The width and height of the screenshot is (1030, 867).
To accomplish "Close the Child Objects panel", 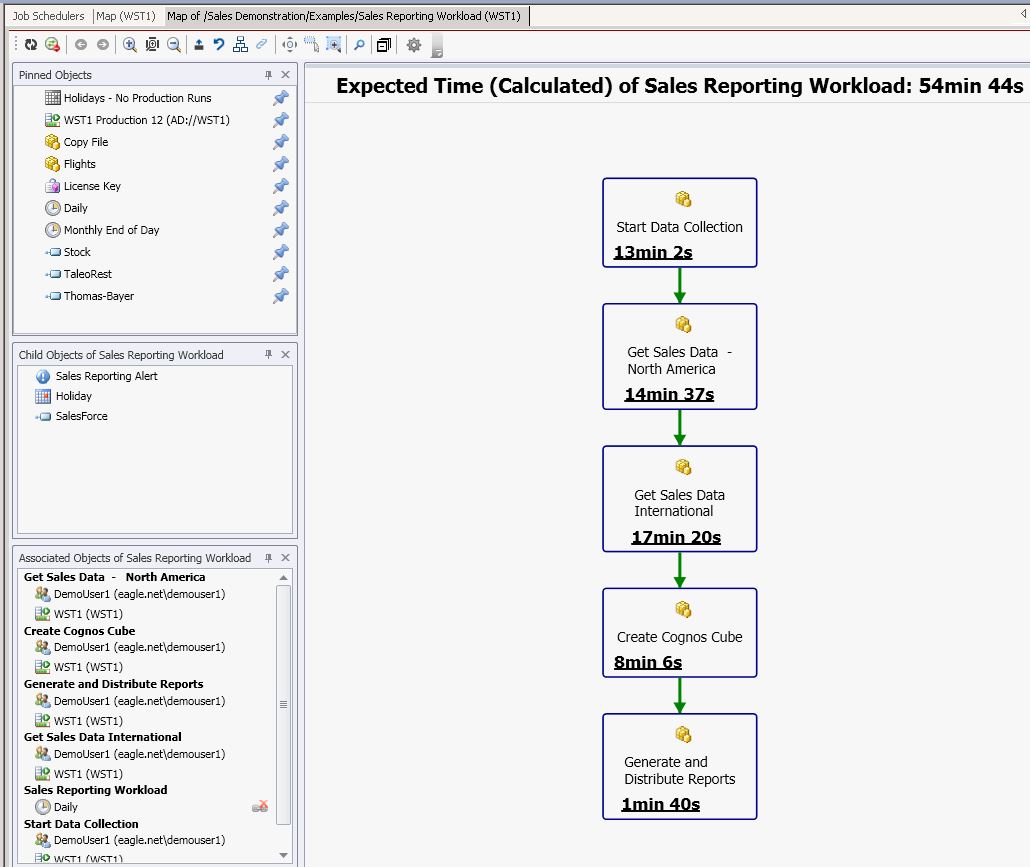I will click(x=285, y=355).
